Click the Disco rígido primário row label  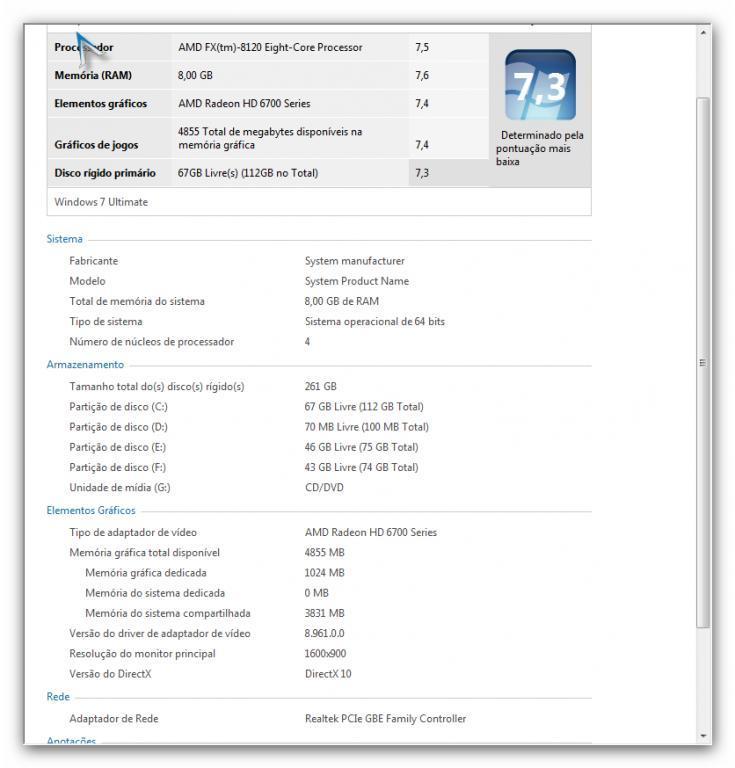click(x=105, y=173)
